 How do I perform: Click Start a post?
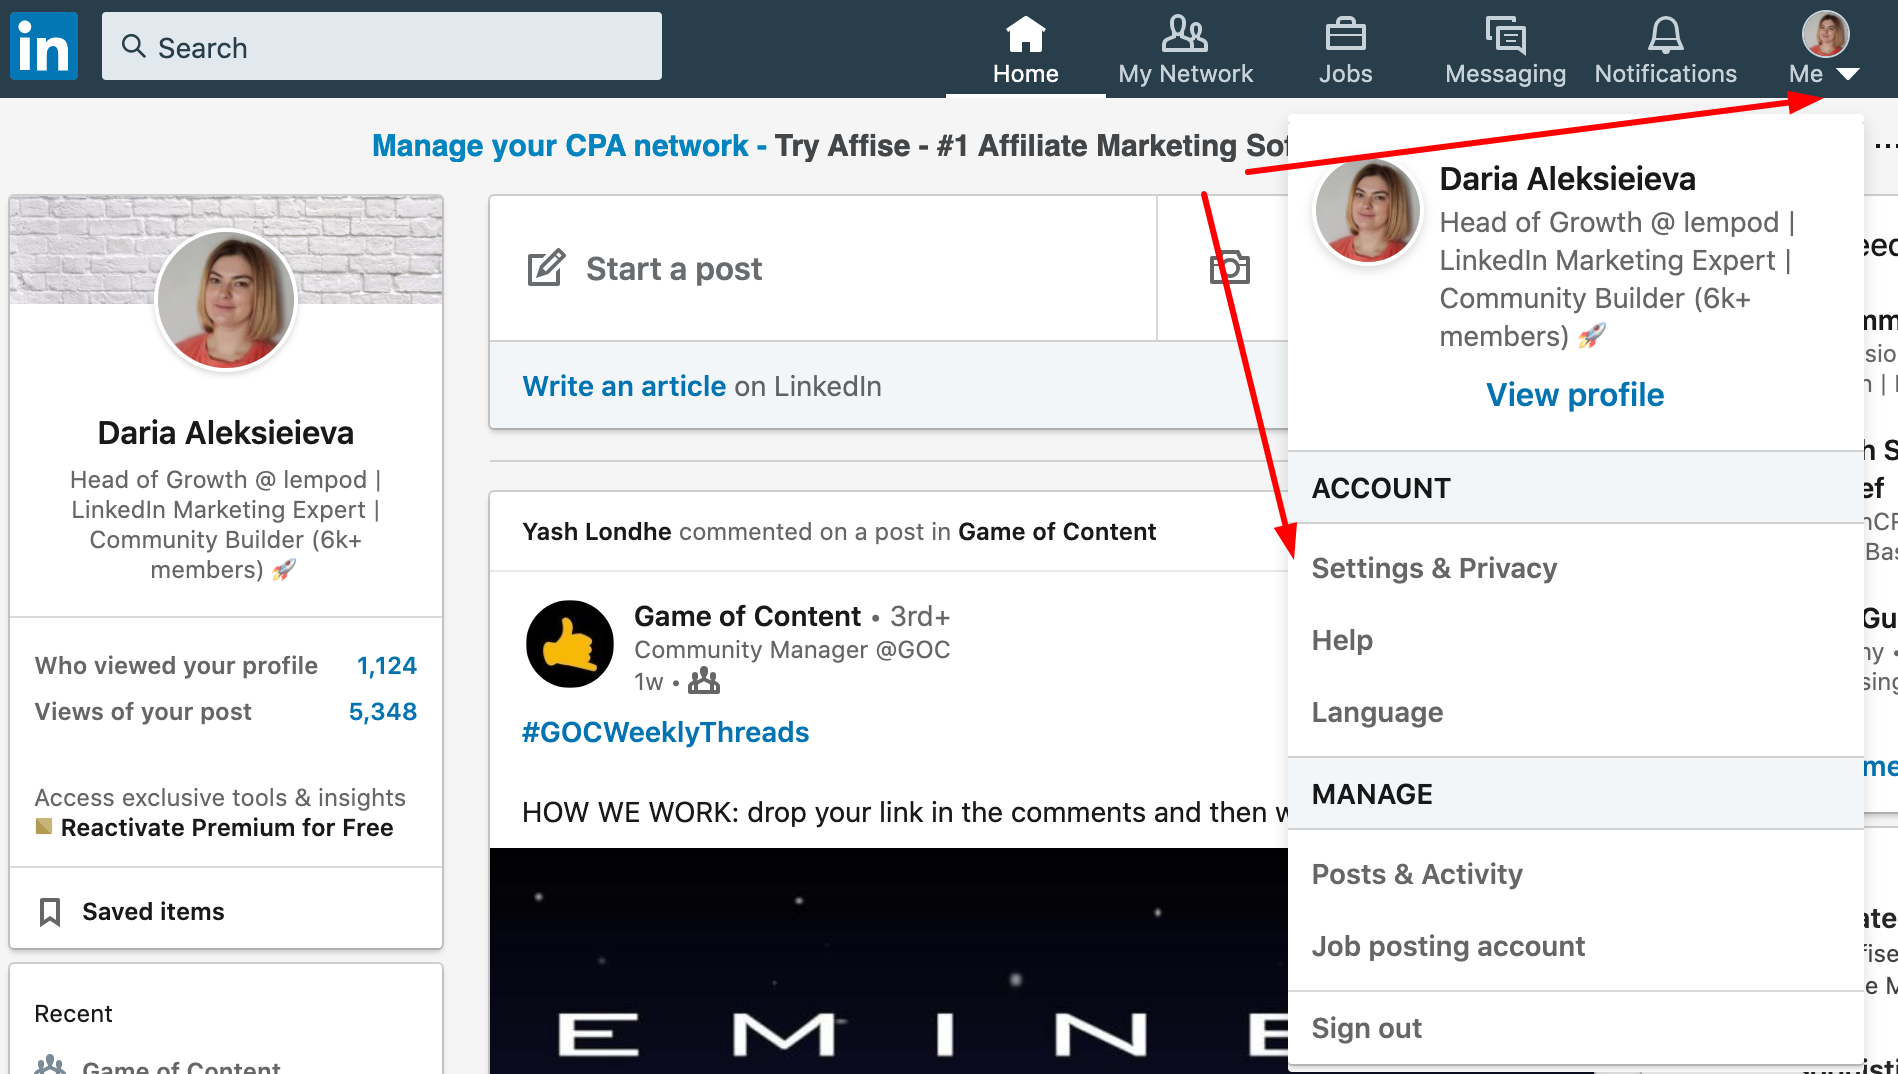[674, 269]
